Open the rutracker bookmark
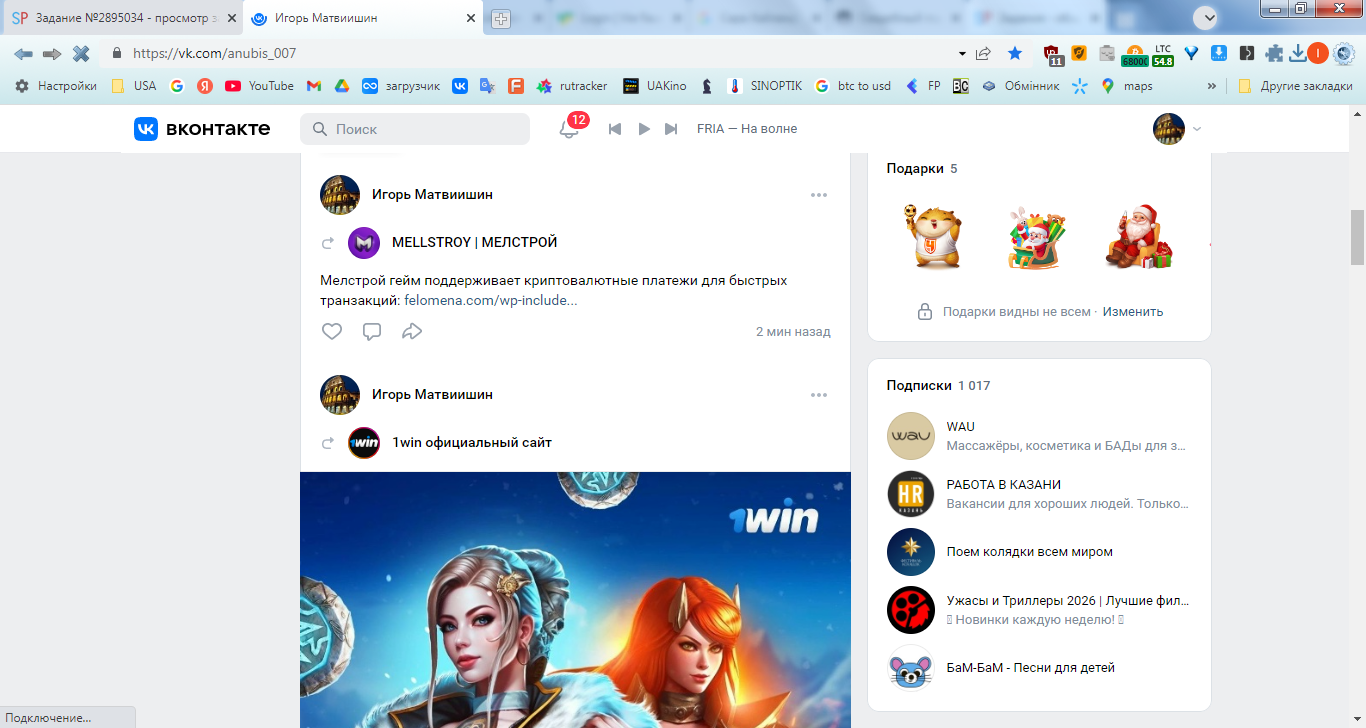 (572, 86)
